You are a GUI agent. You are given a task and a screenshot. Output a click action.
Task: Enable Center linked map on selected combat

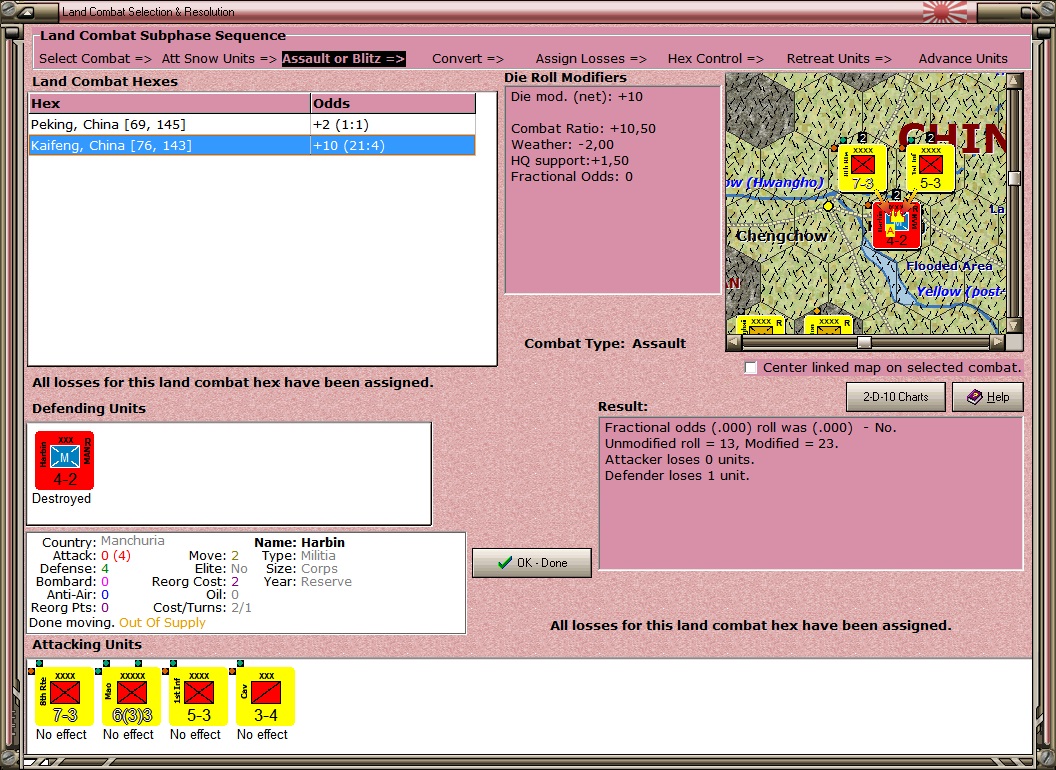coord(751,368)
